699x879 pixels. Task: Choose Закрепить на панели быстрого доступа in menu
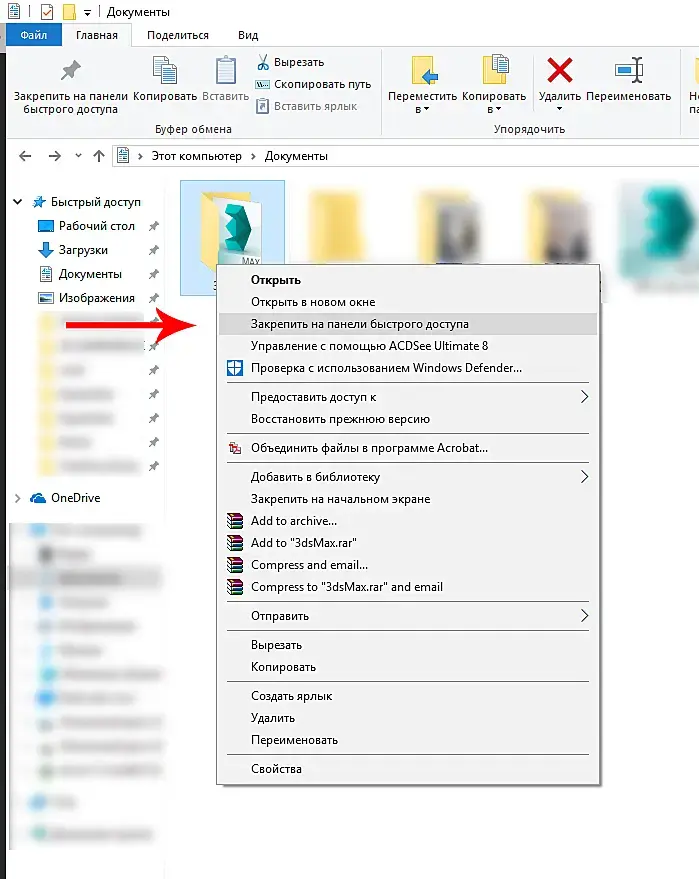tap(408, 324)
